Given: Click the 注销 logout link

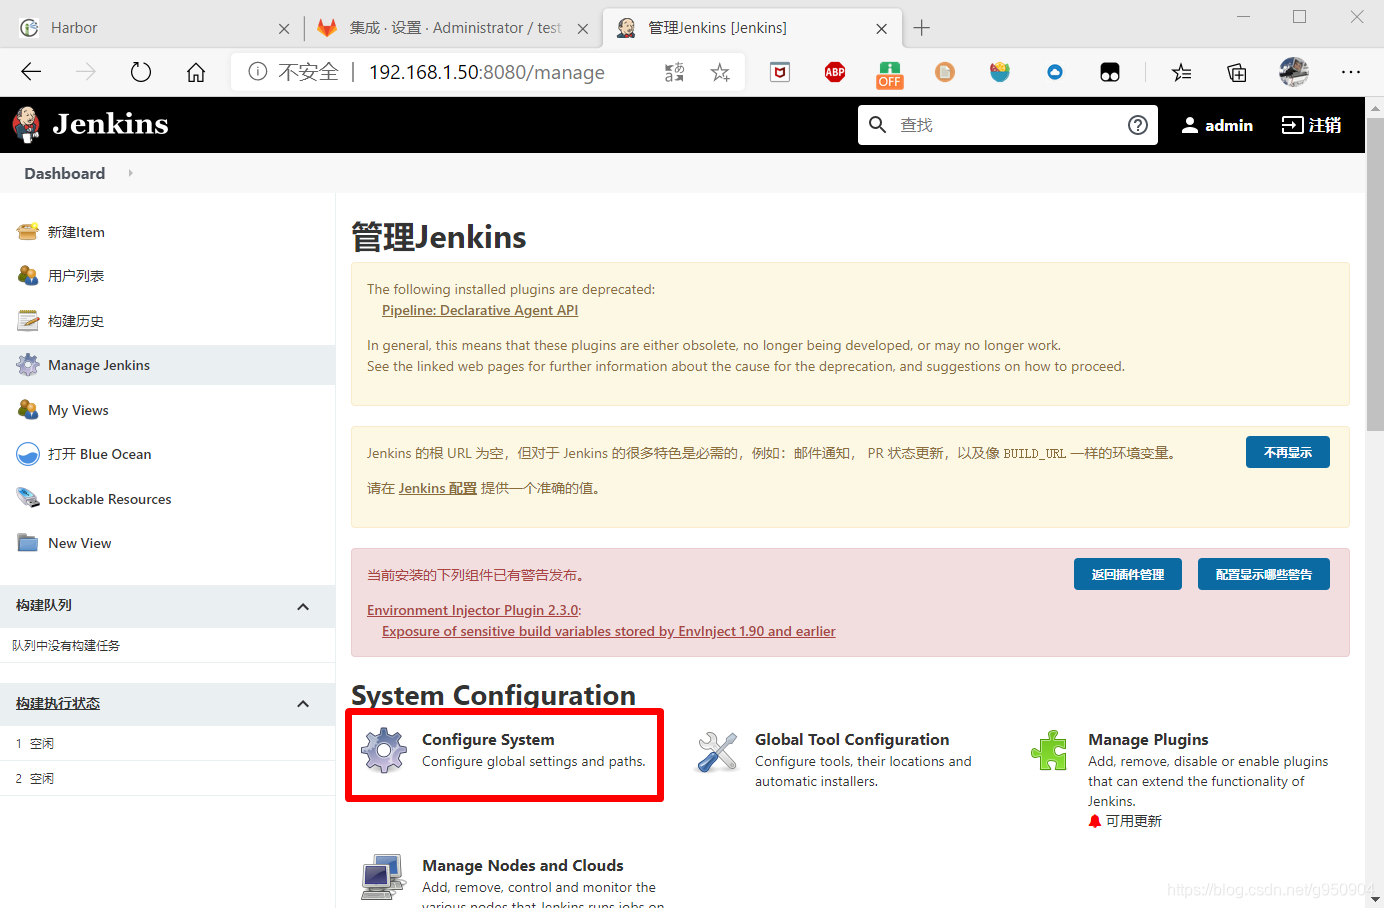Looking at the screenshot, I should point(1311,125).
